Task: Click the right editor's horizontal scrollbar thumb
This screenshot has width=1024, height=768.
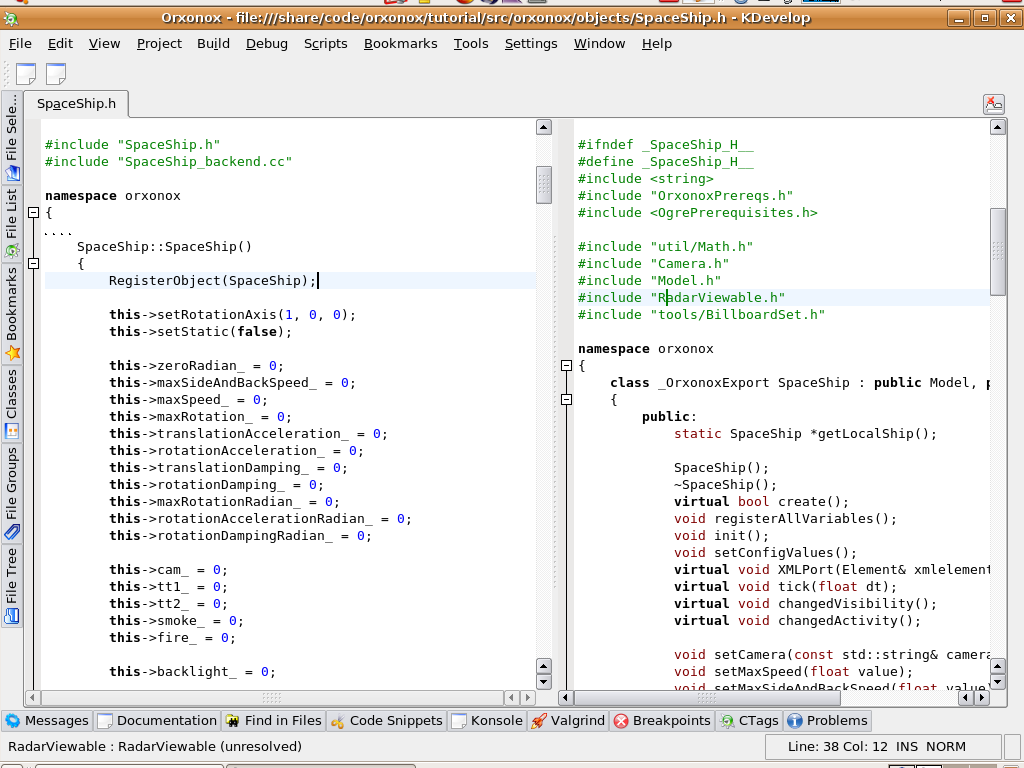Action: [707, 697]
